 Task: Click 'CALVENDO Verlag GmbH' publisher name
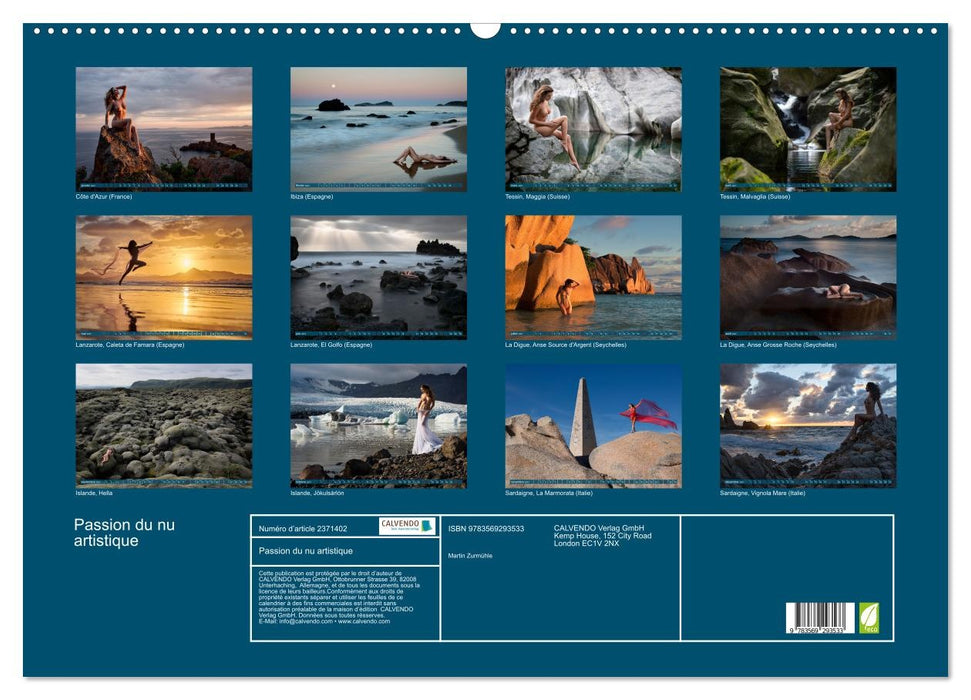tap(599, 528)
